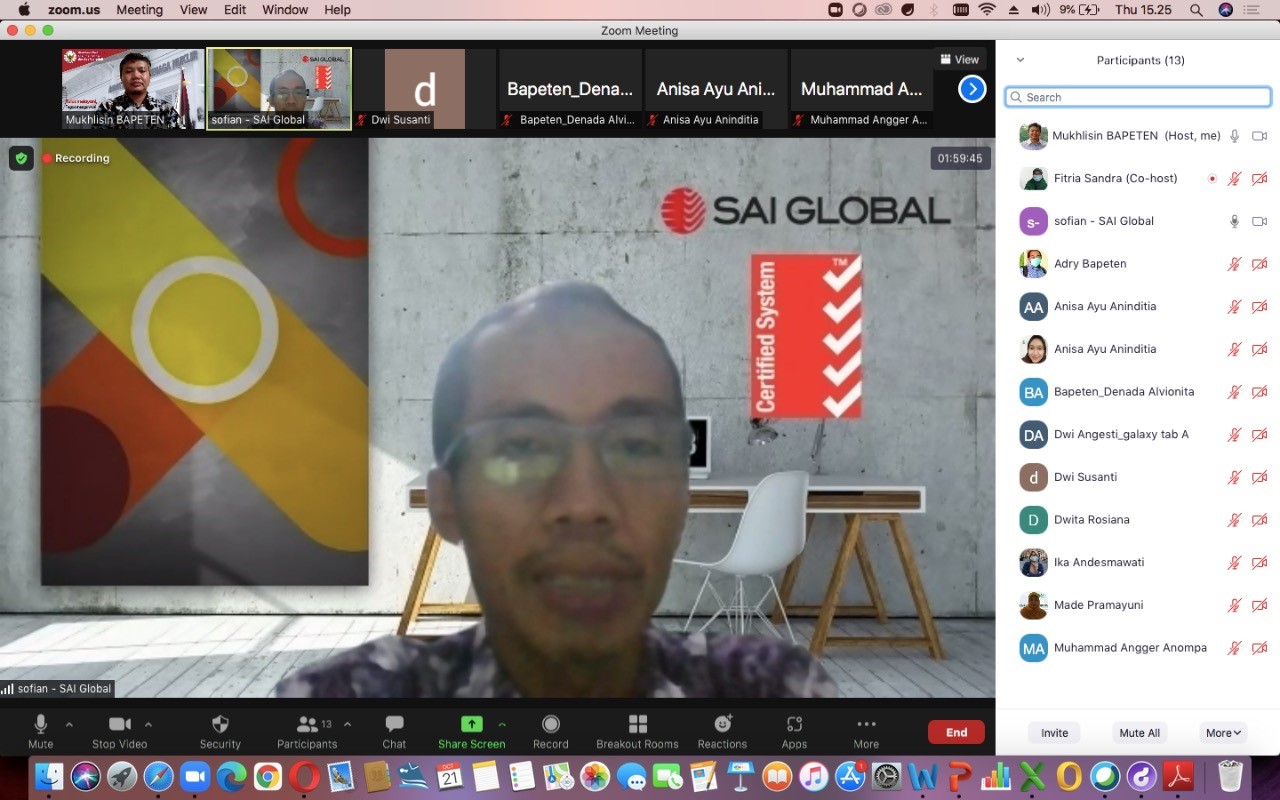Image resolution: width=1280 pixels, height=800 pixels.
Task: Select the Bapeten_Dena... video thumbnail
Action: tap(570, 89)
